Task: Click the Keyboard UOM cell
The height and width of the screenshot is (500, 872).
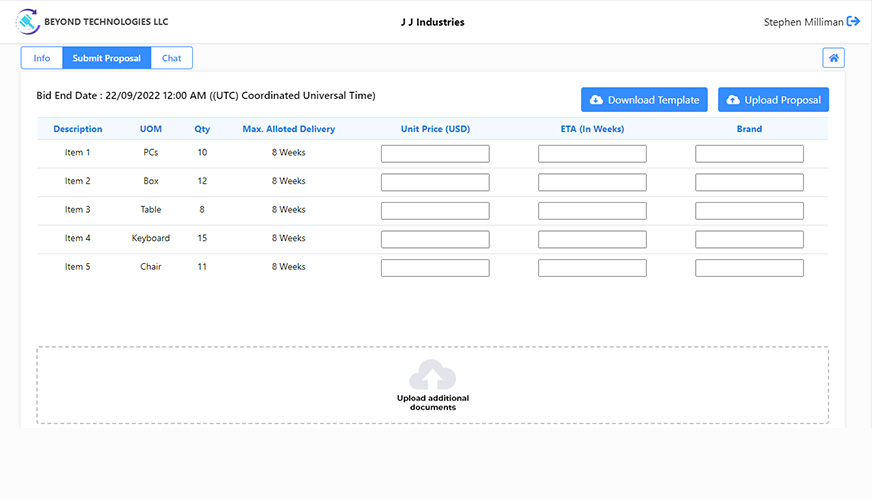Action: (151, 238)
